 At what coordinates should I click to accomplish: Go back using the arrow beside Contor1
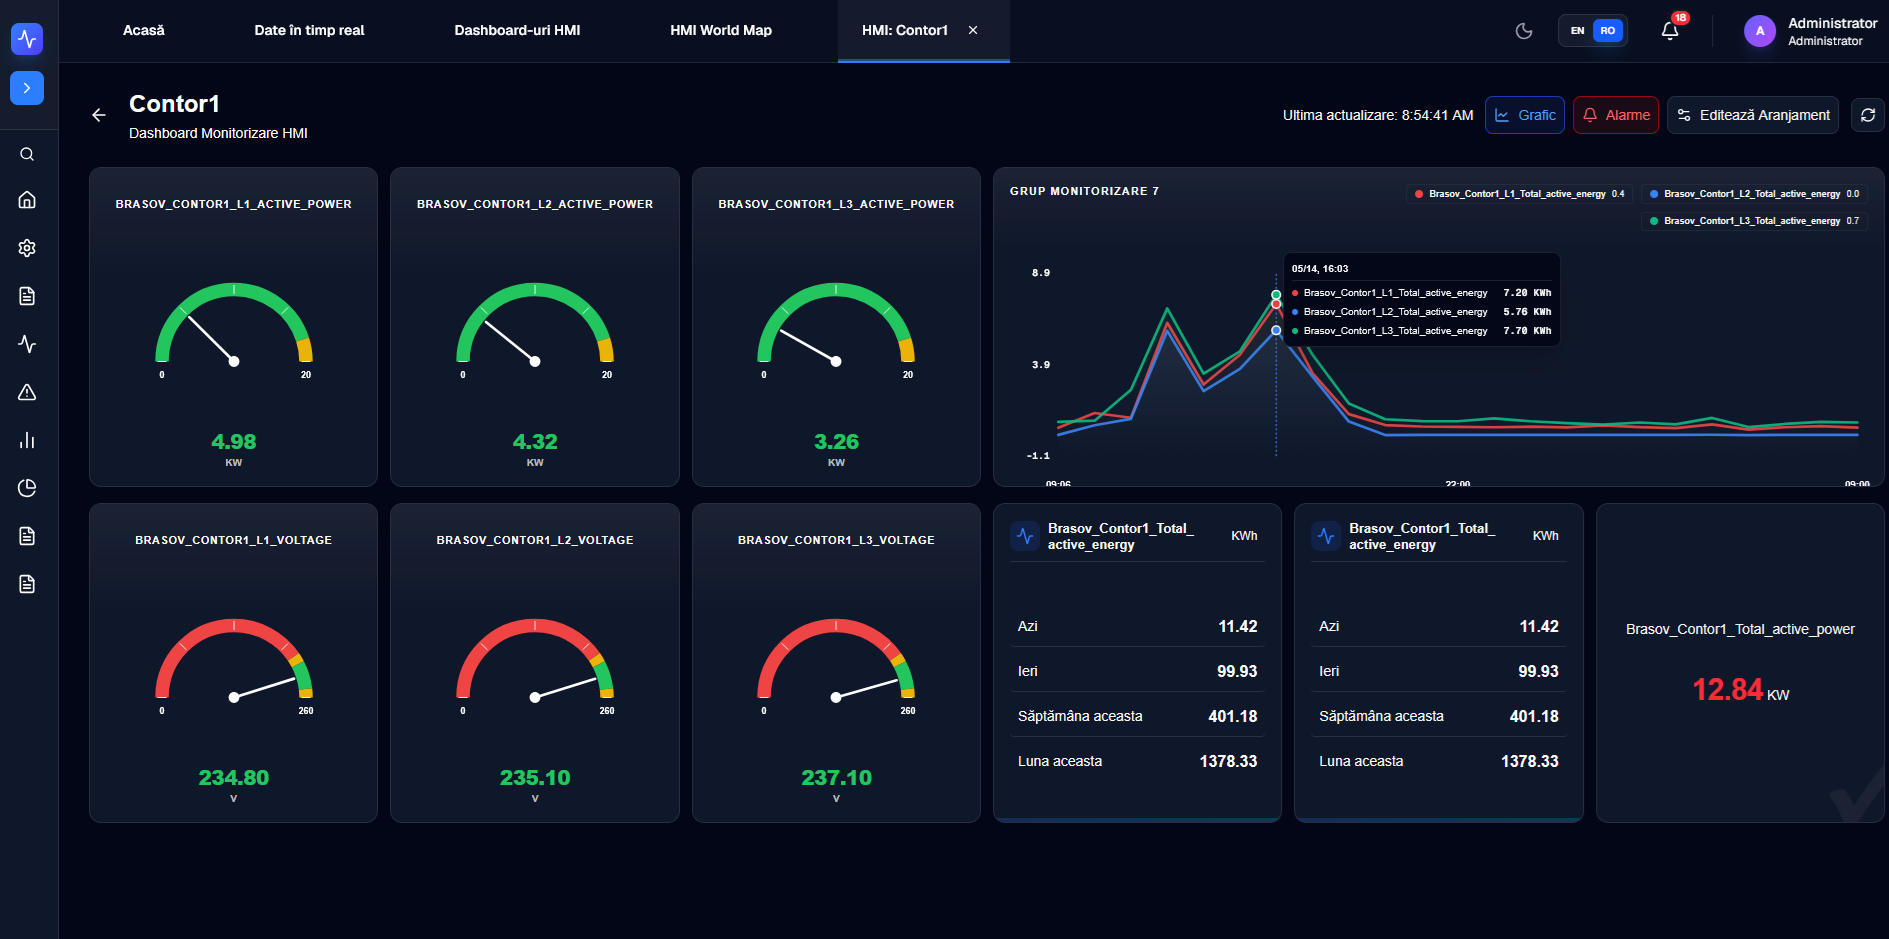coord(98,115)
